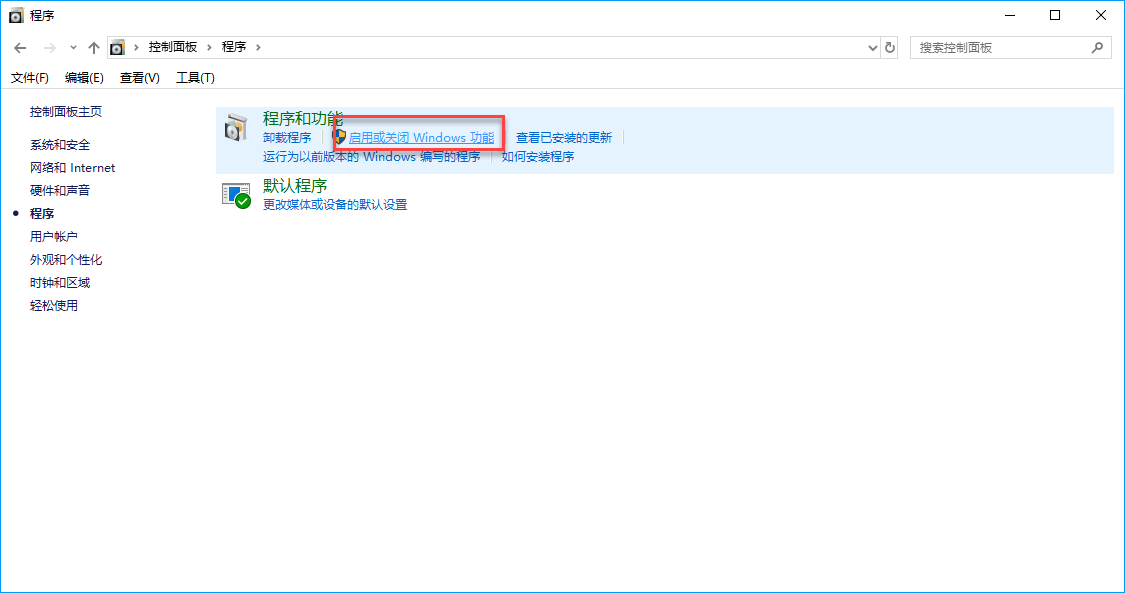Open 外观和个性化 category
Viewport: 1125px width, 593px height.
[x=66, y=260]
